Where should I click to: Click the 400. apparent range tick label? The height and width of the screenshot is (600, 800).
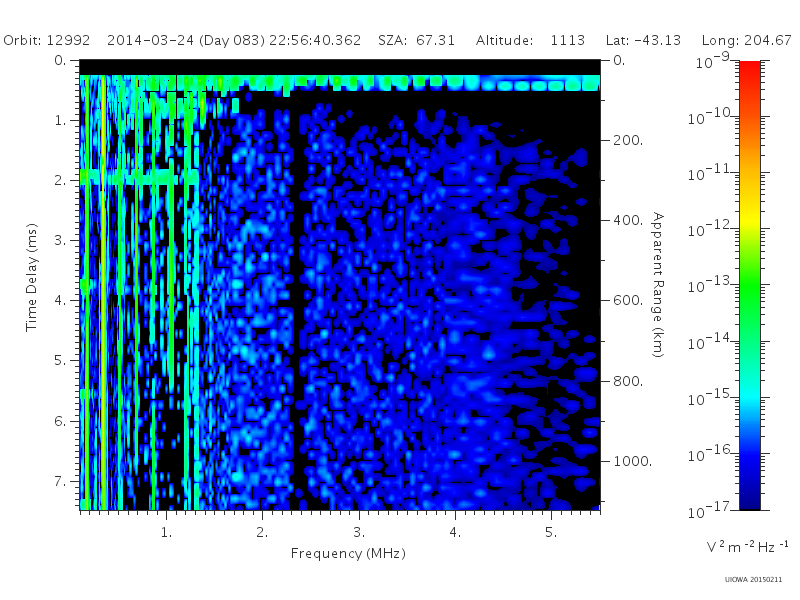(x=628, y=220)
